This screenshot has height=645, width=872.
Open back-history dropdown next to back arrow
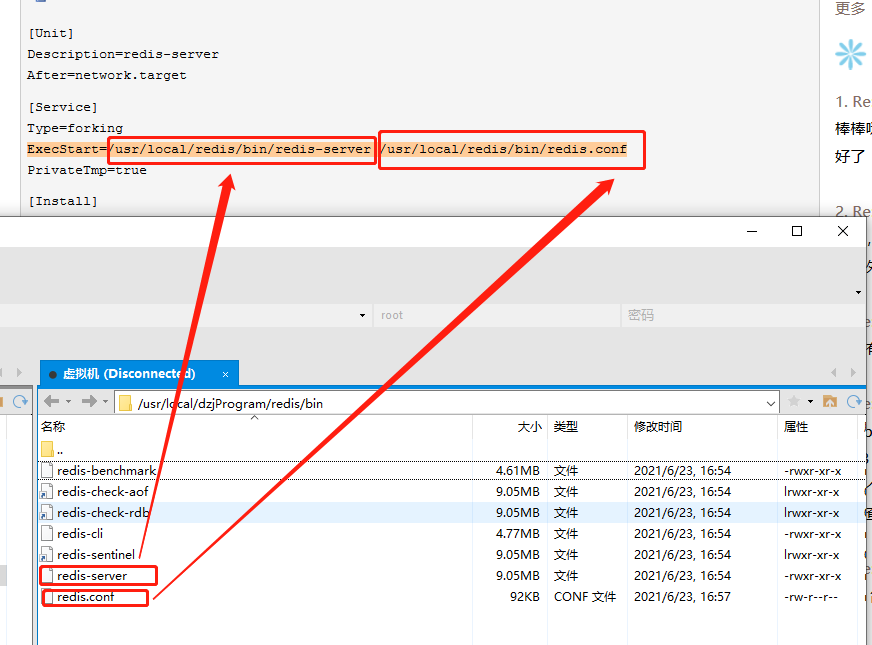(x=68, y=401)
